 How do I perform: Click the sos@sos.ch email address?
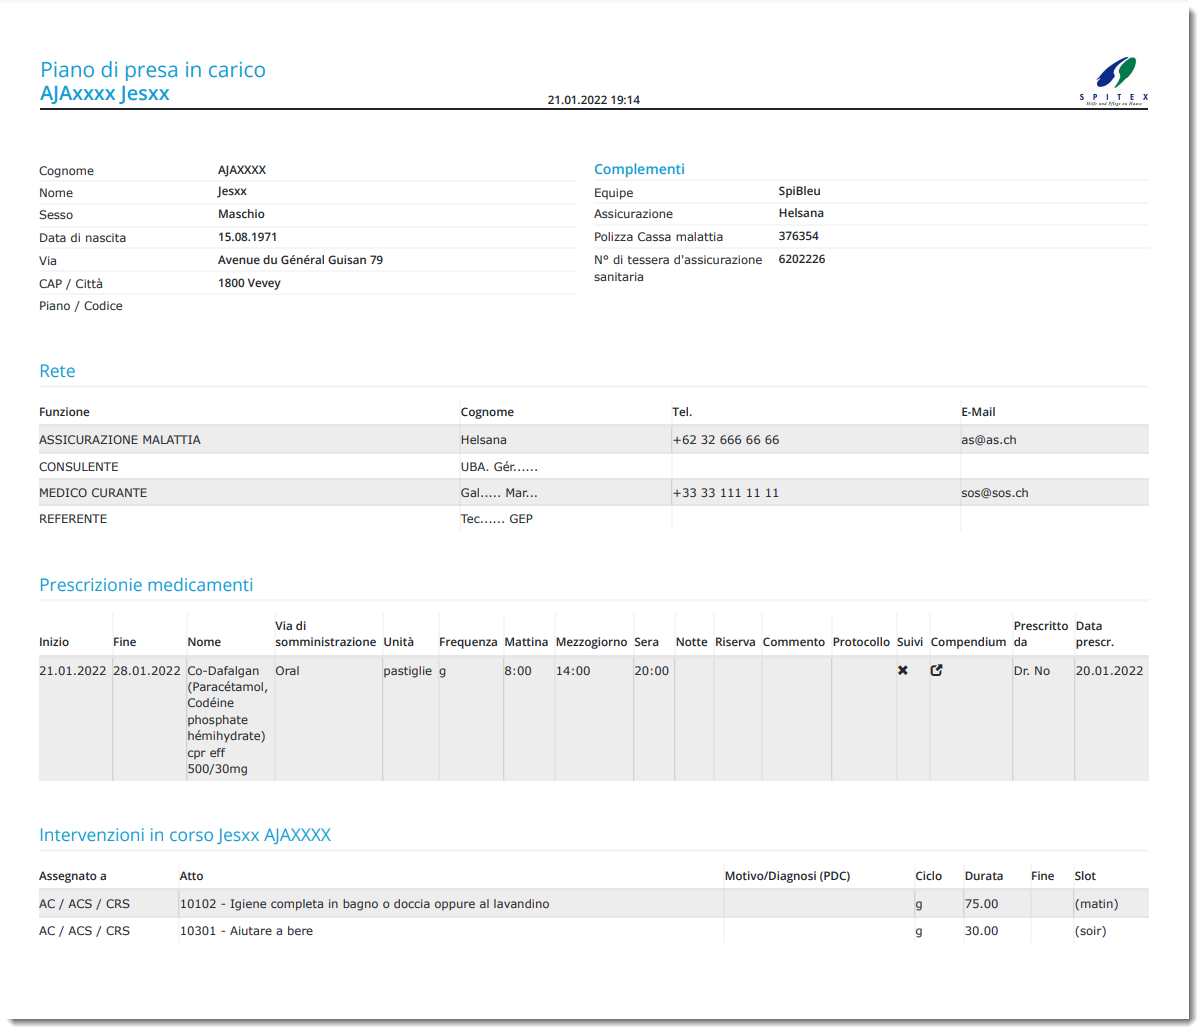994,493
